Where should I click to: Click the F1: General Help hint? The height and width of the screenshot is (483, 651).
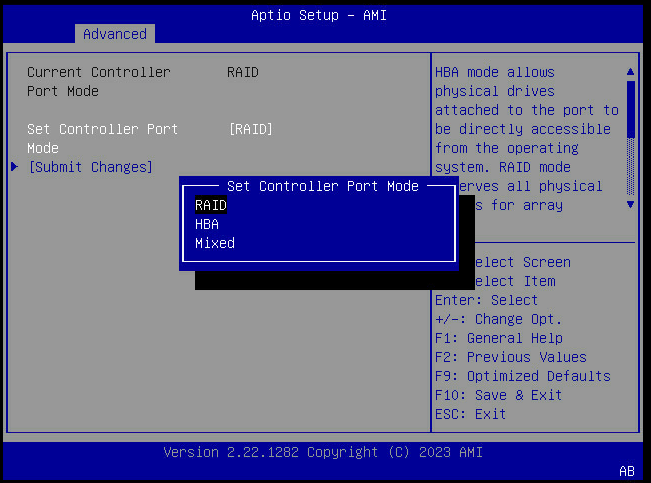pos(498,338)
